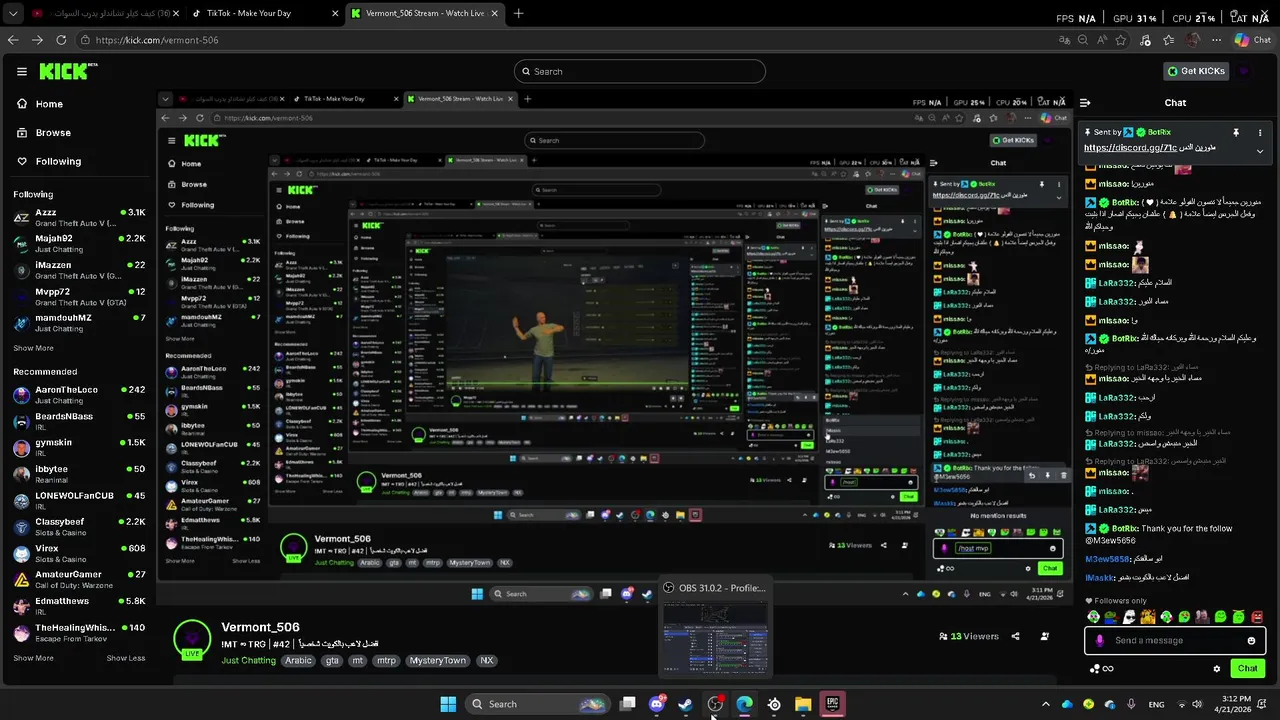Refresh the page in browser toolbar
Image resolution: width=1280 pixels, height=720 pixels.
click(x=61, y=40)
